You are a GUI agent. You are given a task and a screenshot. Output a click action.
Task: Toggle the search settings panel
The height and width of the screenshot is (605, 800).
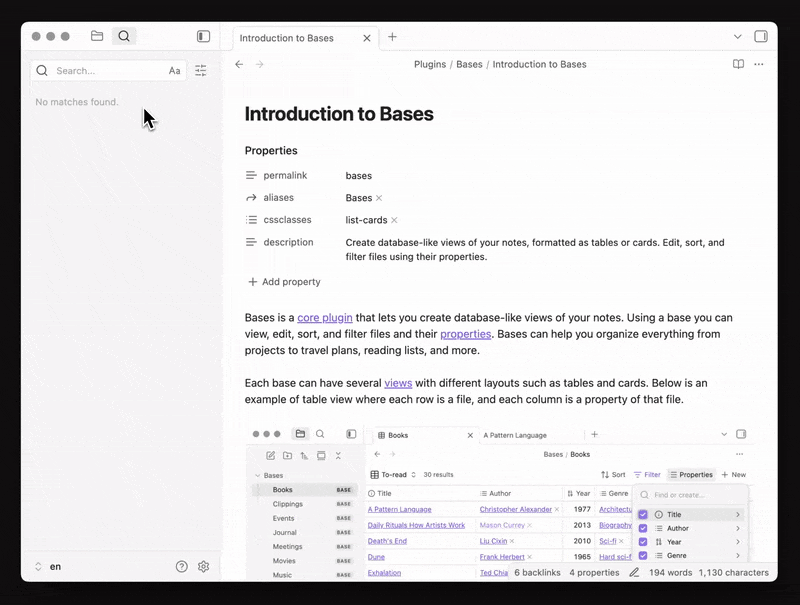tap(201, 71)
